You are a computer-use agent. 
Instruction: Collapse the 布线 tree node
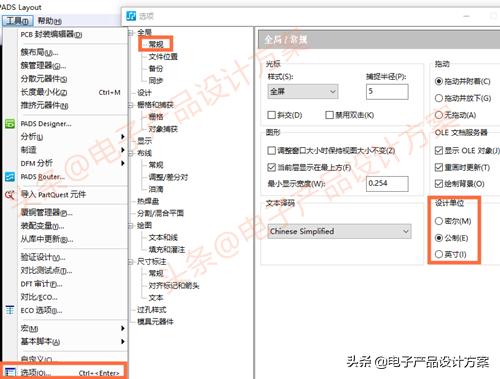coord(131,153)
